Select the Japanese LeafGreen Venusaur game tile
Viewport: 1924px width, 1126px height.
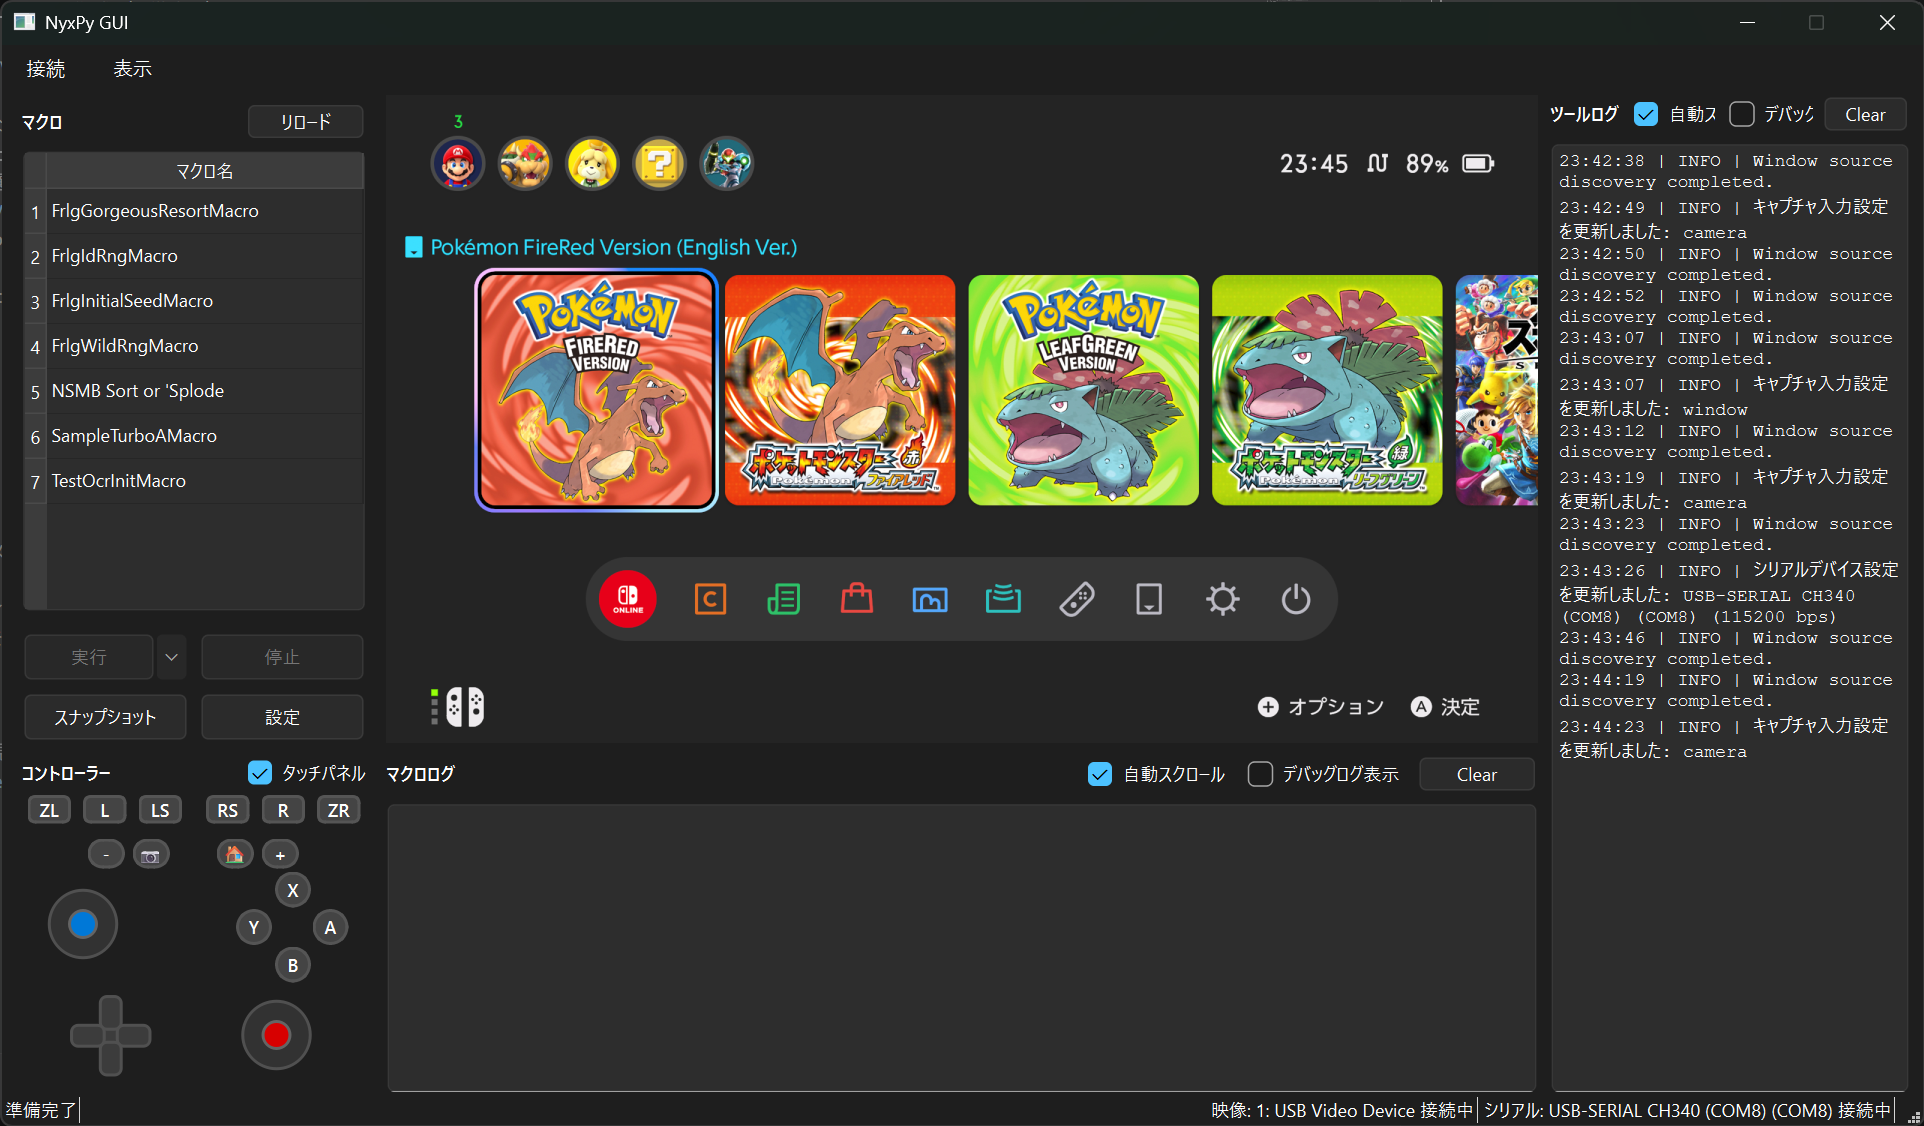pyautogui.click(x=1327, y=390)
